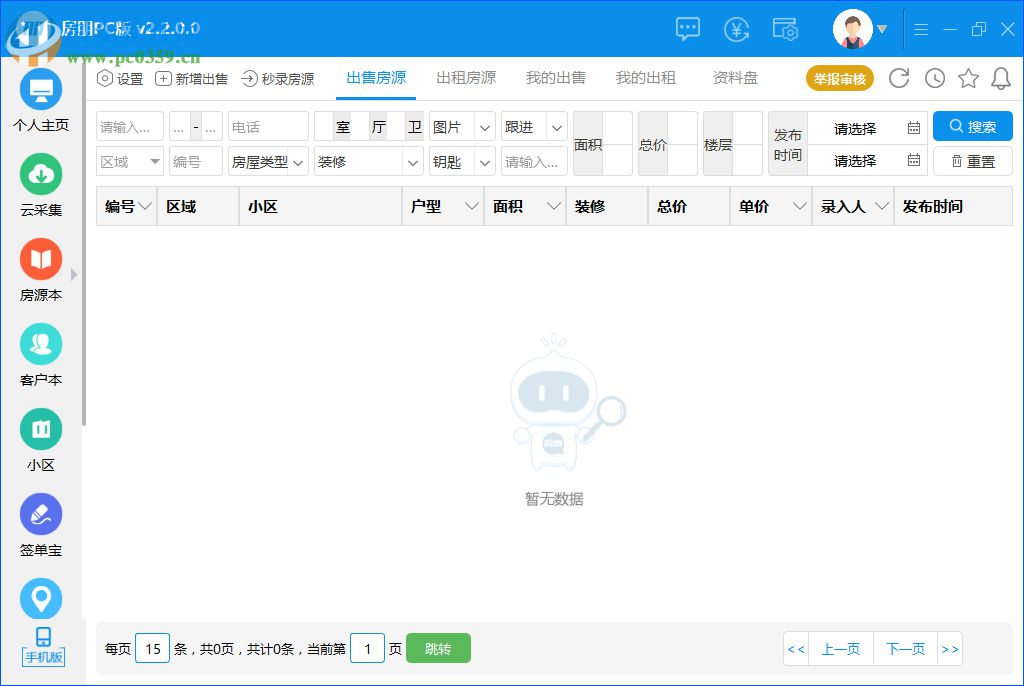The height and width of the screenshot is (686, 1024).
Task: Toggle the 室 room filter
Action: point(343,126)
